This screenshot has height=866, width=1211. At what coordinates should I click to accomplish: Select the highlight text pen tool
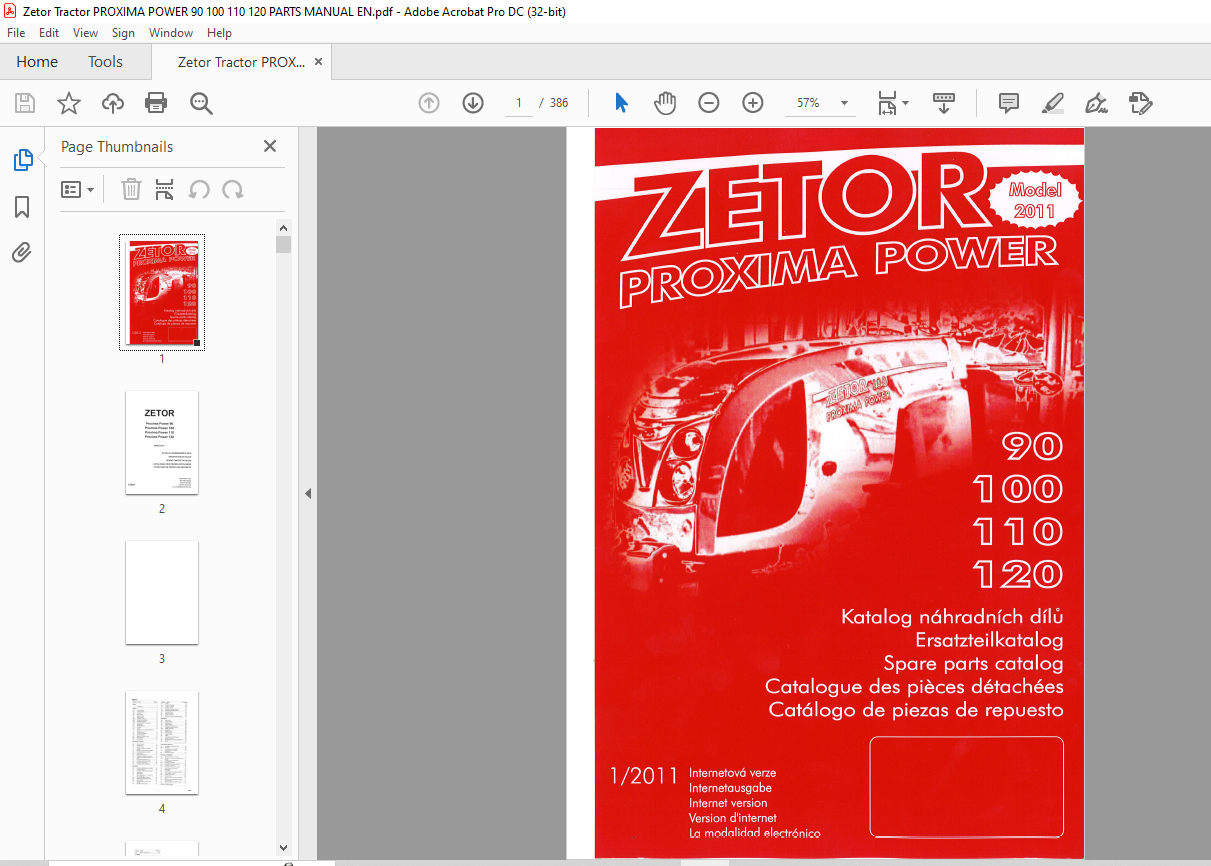pos(1052,103)
